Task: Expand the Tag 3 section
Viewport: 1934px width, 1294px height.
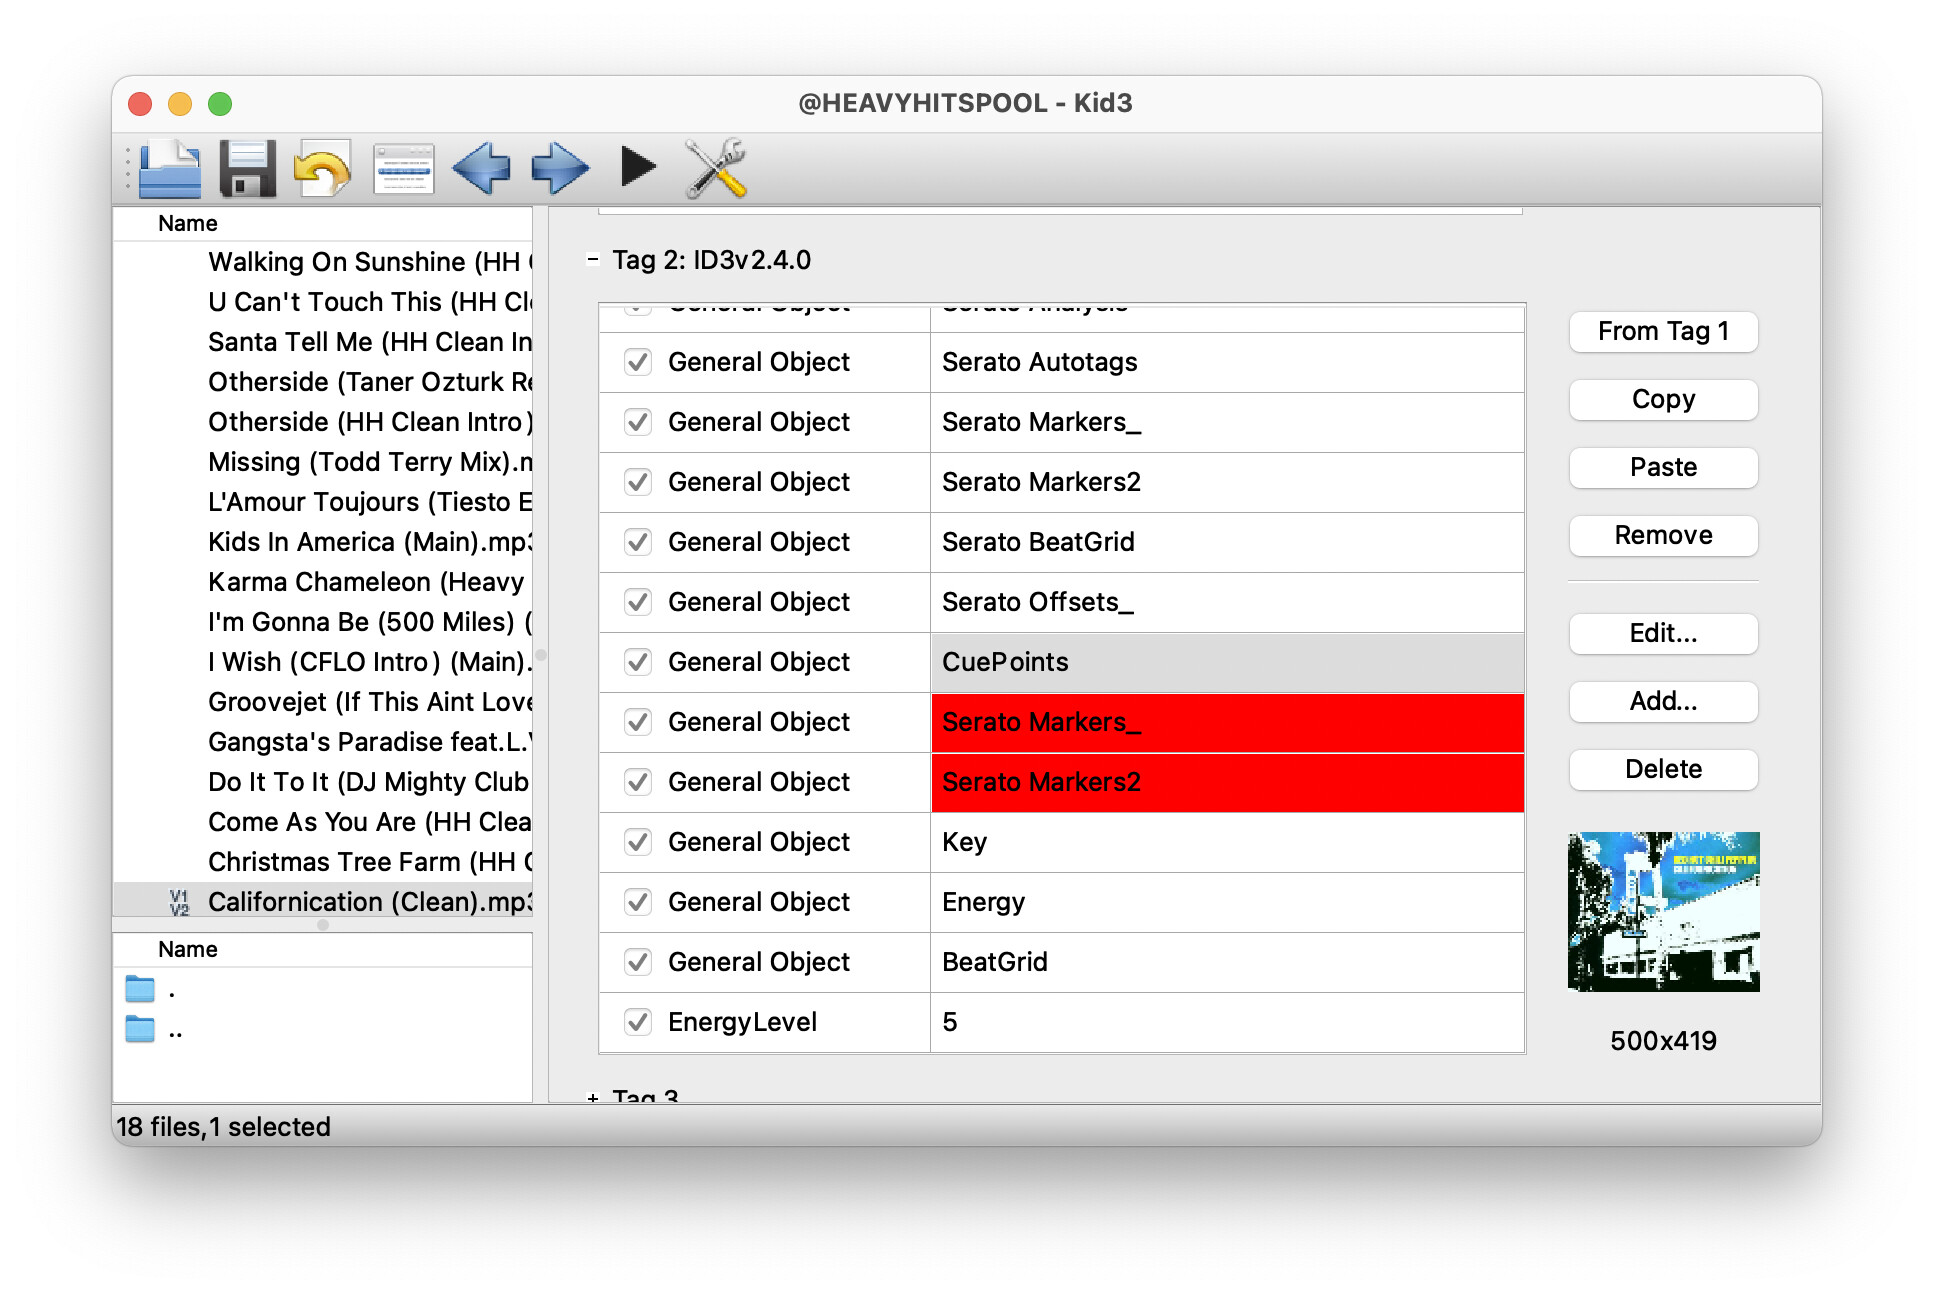Action: tap(593, 1097)
